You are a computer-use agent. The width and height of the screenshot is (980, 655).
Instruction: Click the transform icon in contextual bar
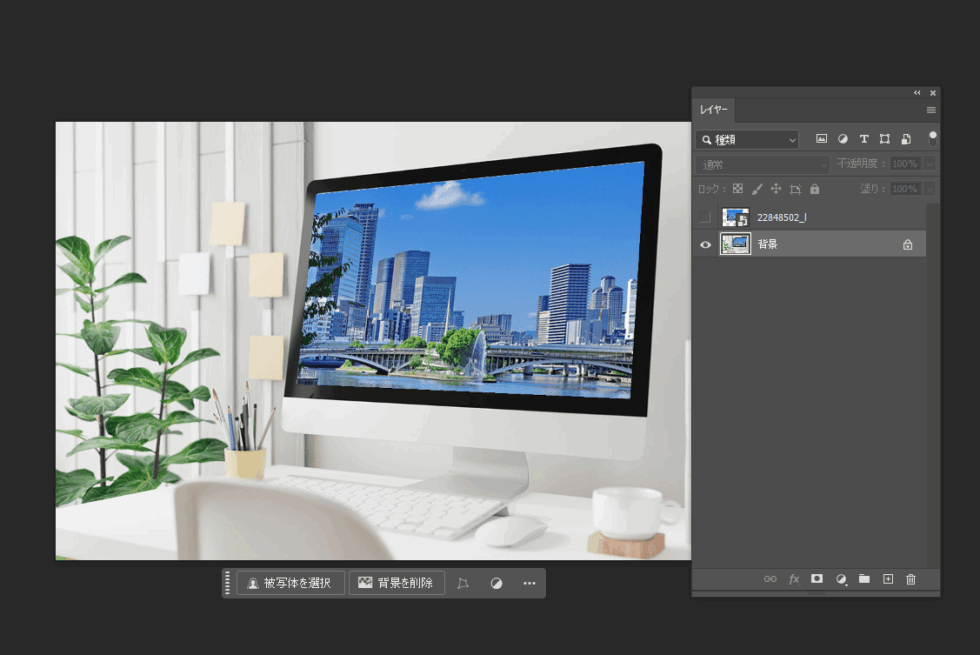coord(463,583)
